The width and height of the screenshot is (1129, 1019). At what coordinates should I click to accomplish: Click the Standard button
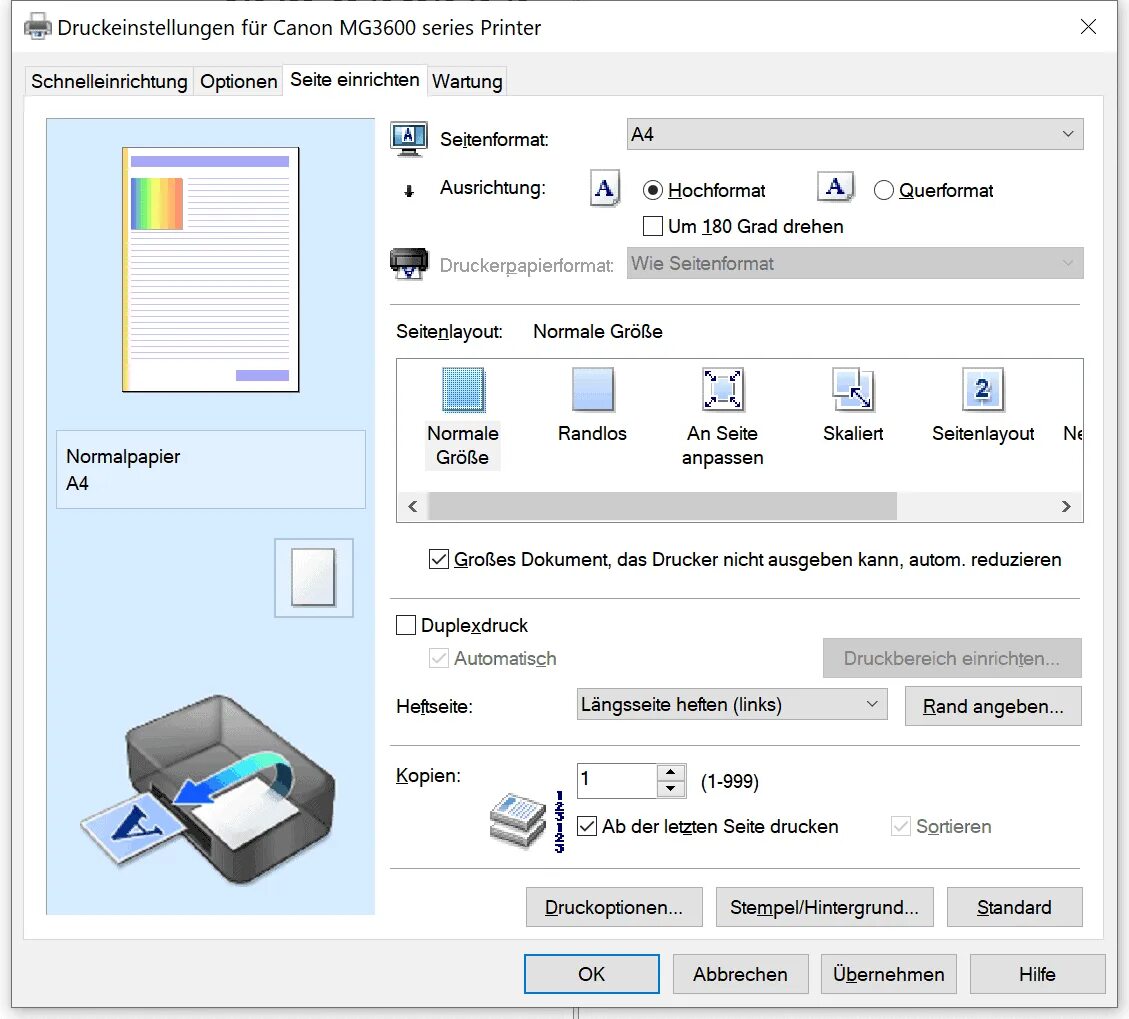tap(1015, 907)
